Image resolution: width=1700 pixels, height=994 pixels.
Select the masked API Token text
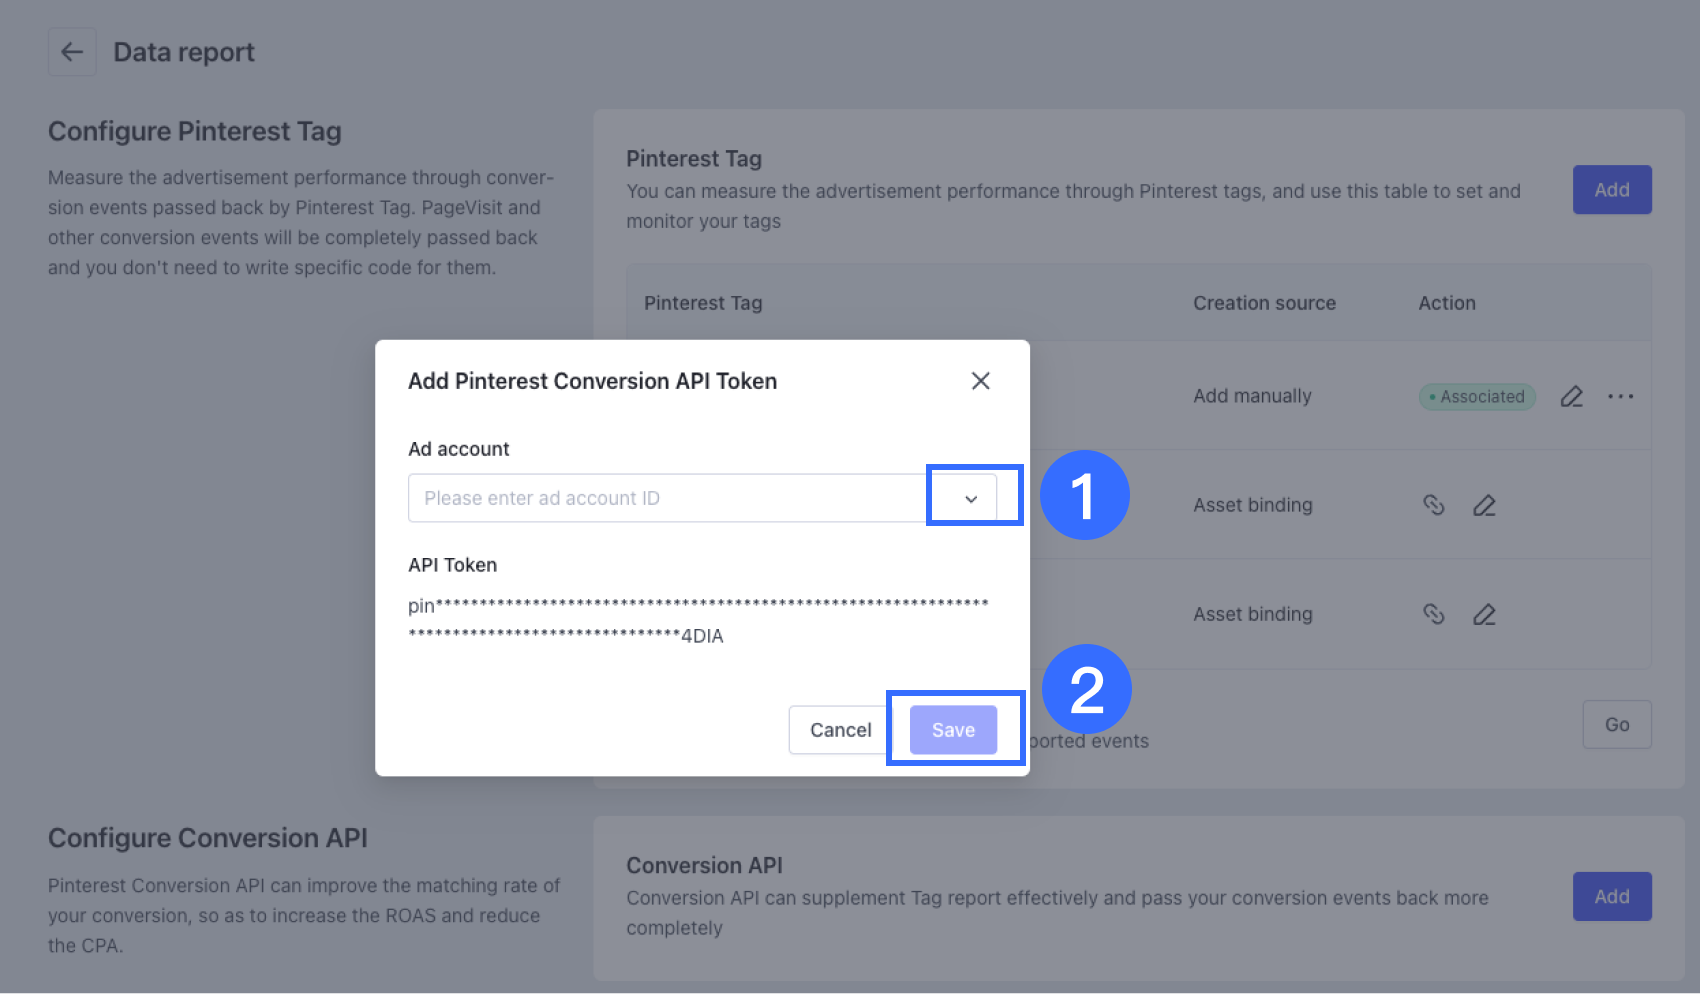click(x=700, y=620)
